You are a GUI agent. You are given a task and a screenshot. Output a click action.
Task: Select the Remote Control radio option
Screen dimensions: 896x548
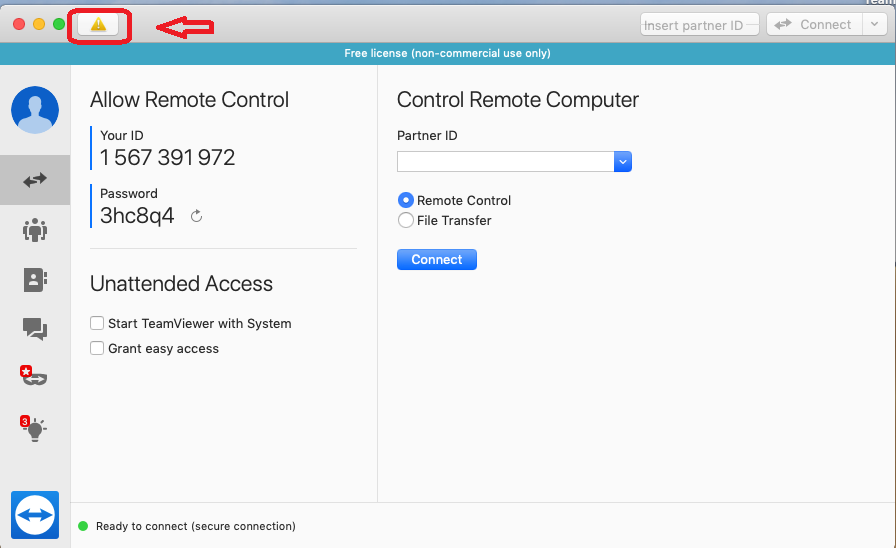point(405,201)
